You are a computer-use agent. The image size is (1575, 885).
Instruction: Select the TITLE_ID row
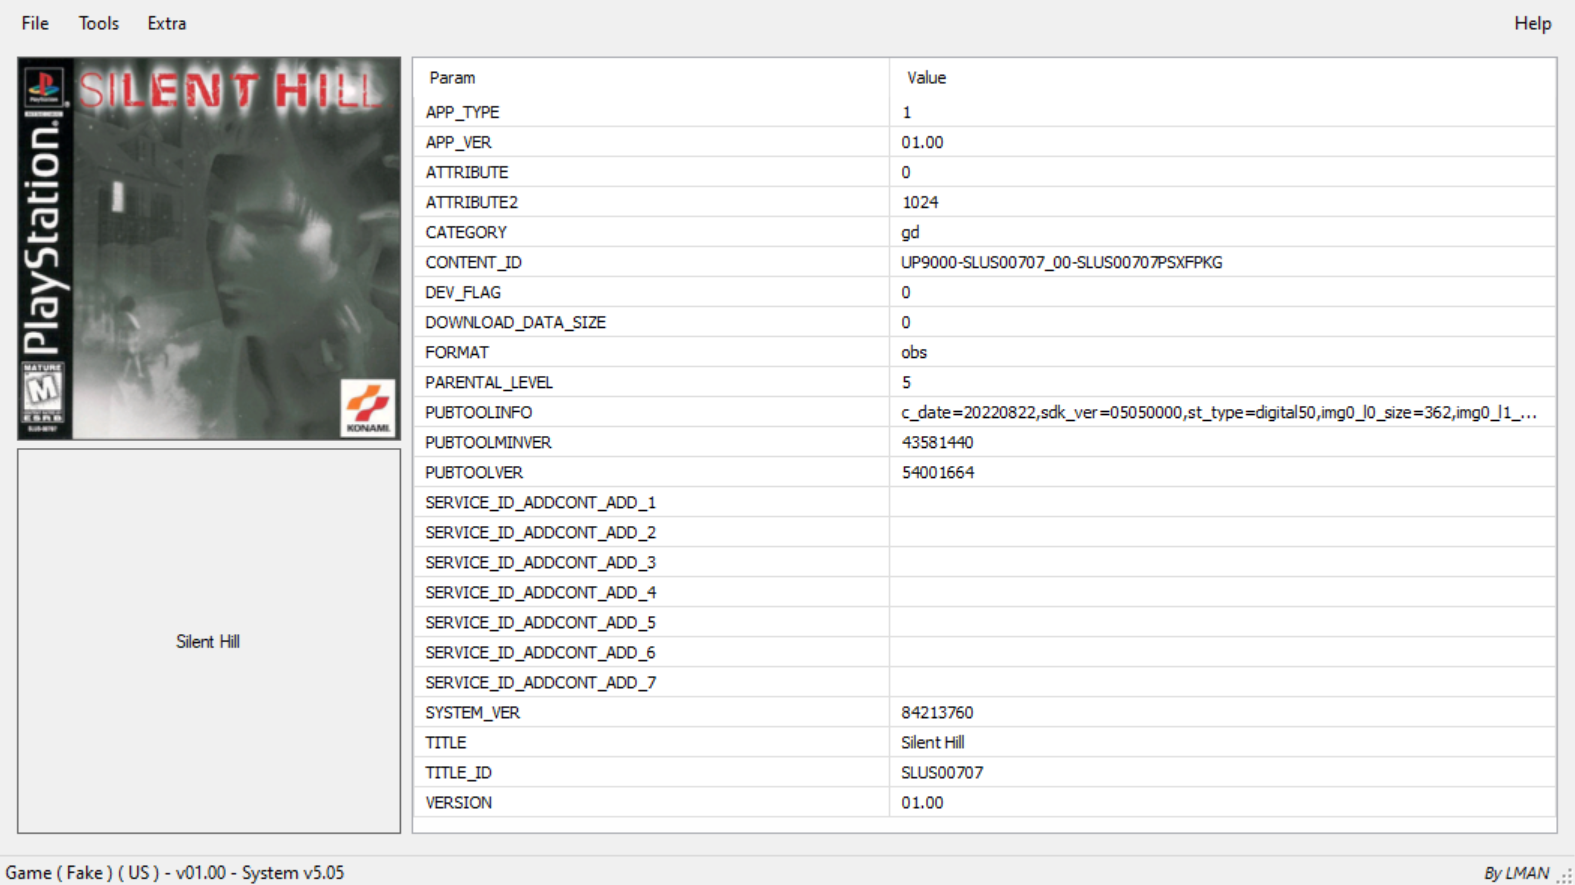click(458, 772)
